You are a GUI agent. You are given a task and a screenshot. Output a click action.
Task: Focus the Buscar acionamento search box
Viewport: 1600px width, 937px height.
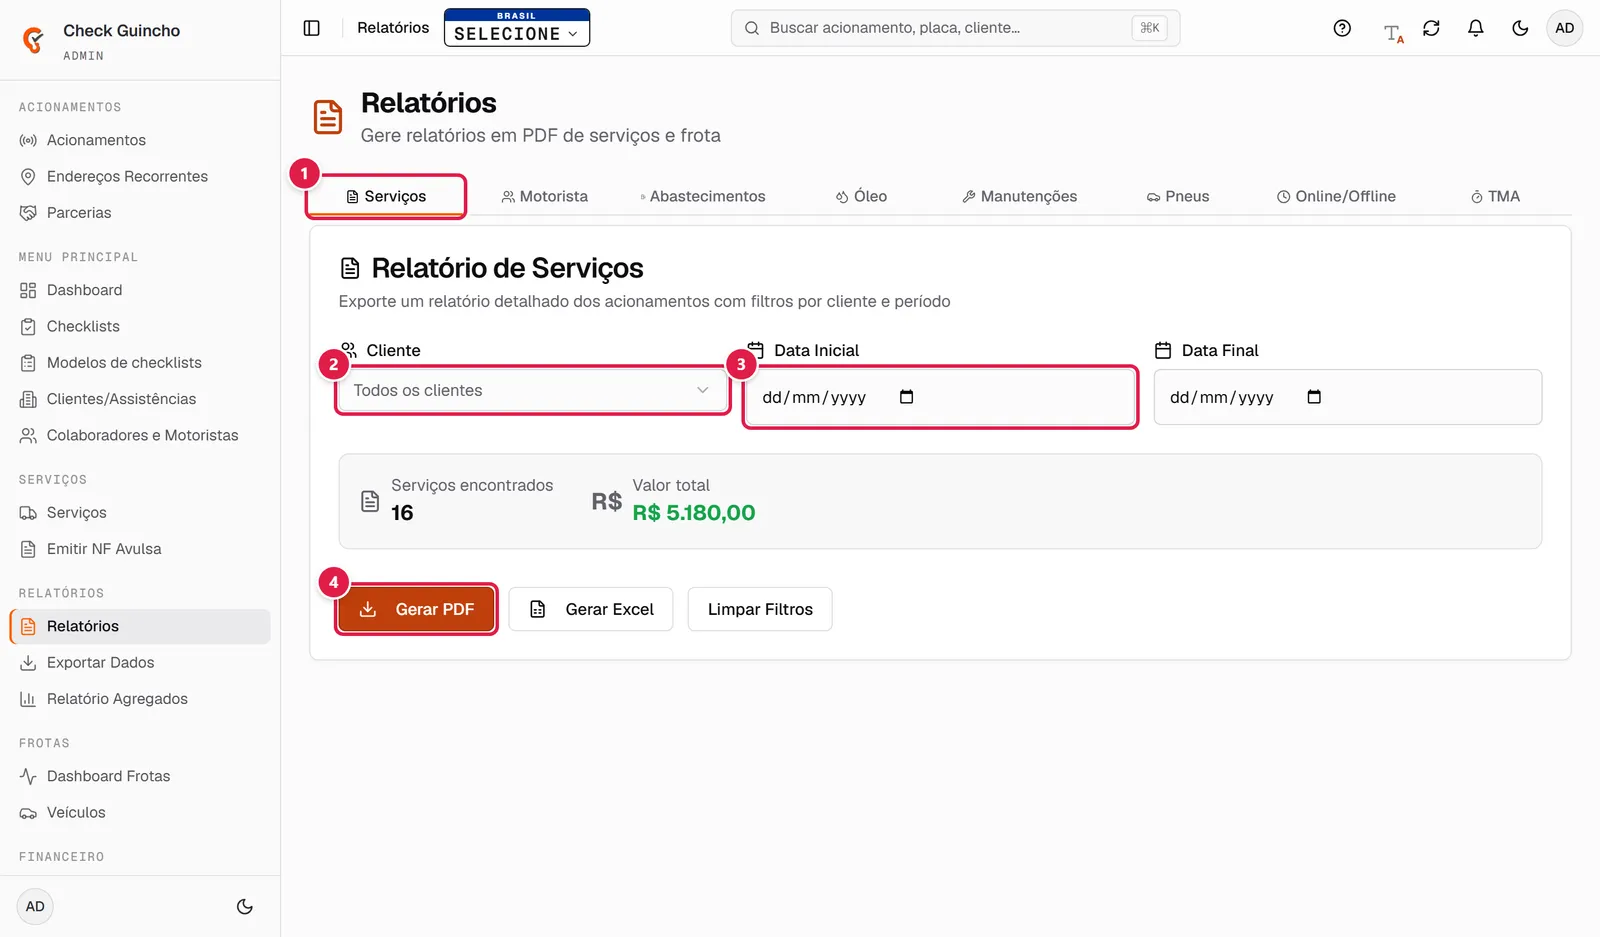tap(955, 28)
